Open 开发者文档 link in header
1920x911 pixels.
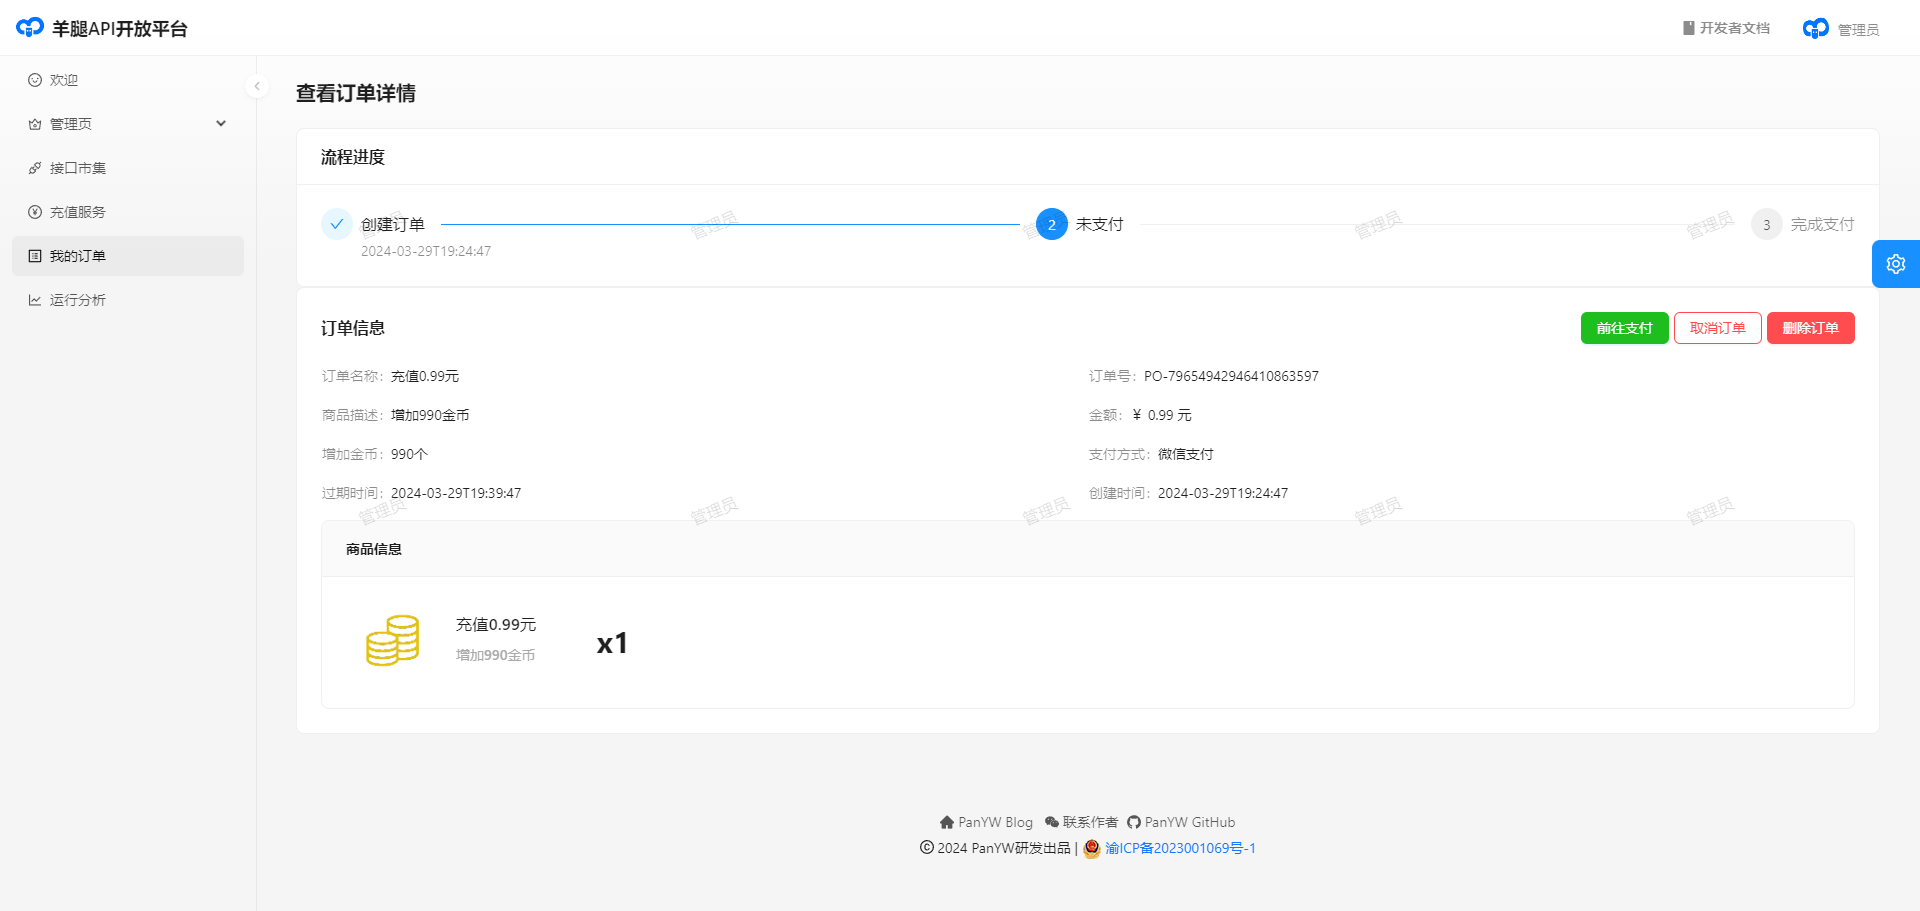click(1726, 28)
